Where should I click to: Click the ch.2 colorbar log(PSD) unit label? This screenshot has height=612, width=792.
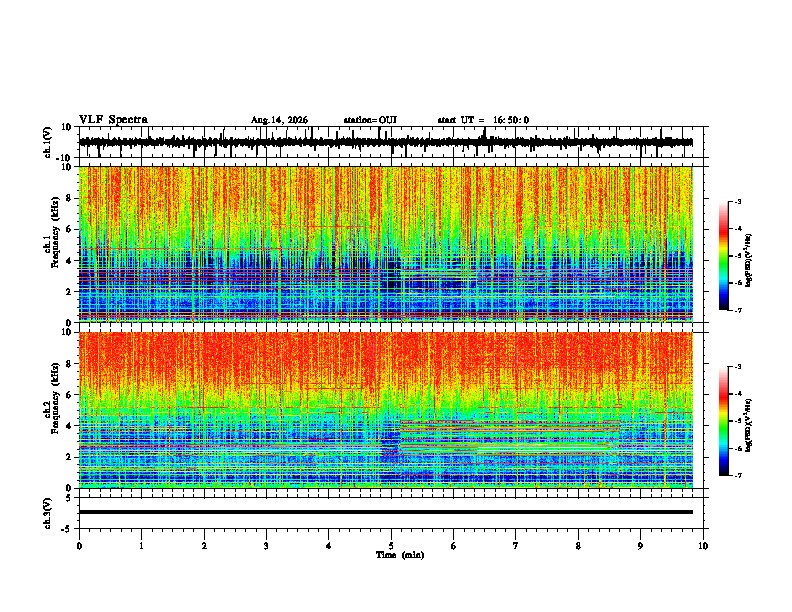click(749, 426)
